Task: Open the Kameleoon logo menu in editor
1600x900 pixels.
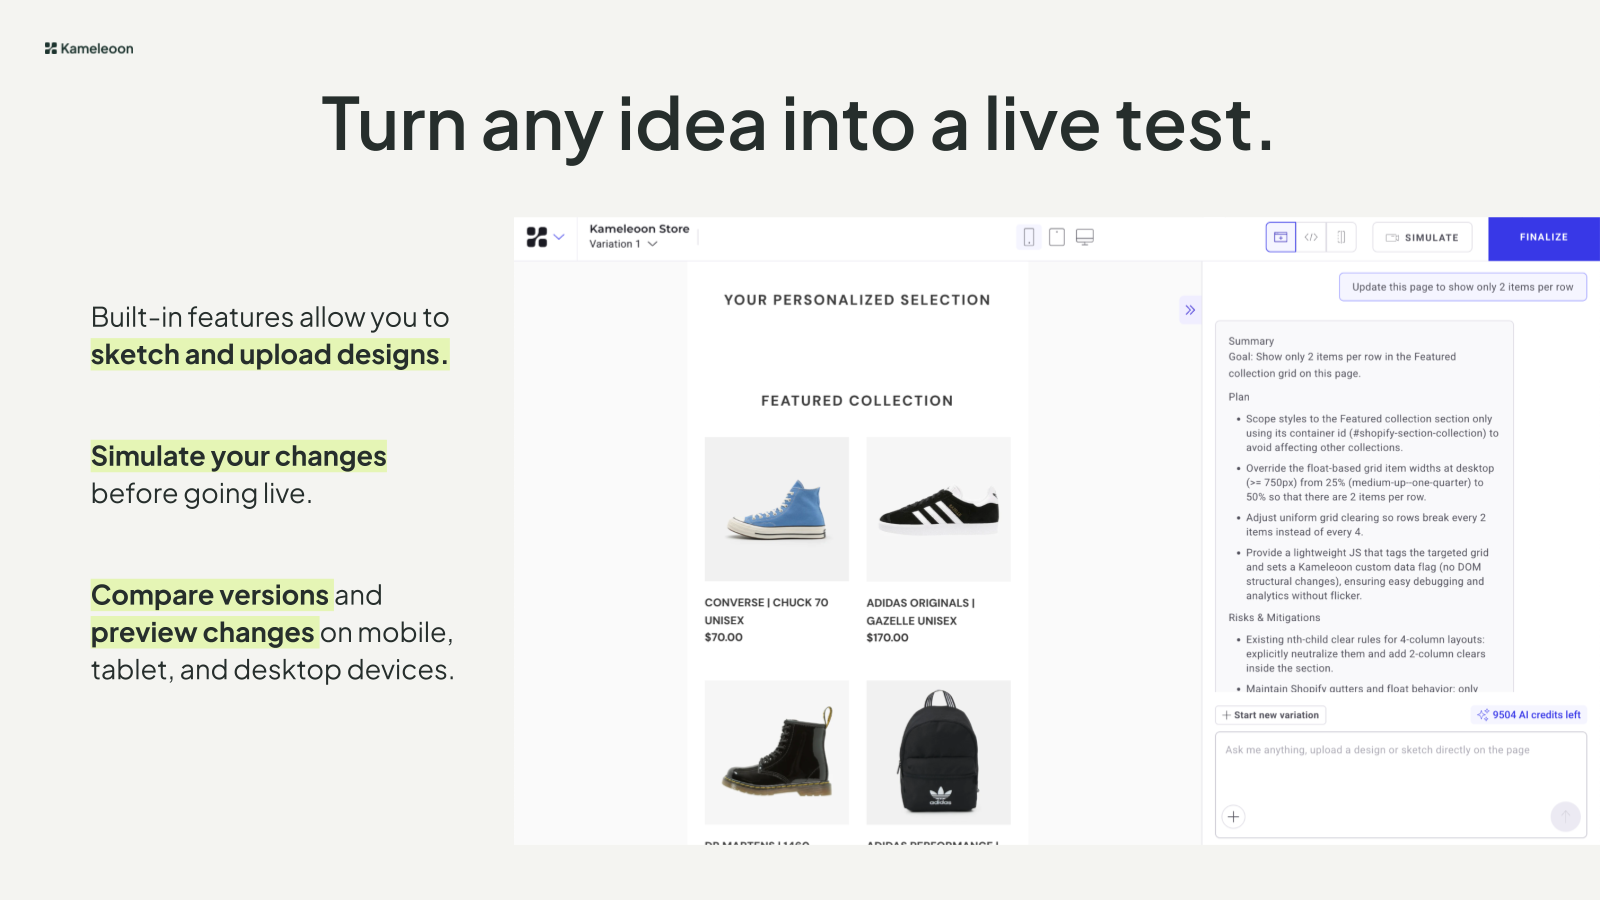Action: tap(545, 237)
